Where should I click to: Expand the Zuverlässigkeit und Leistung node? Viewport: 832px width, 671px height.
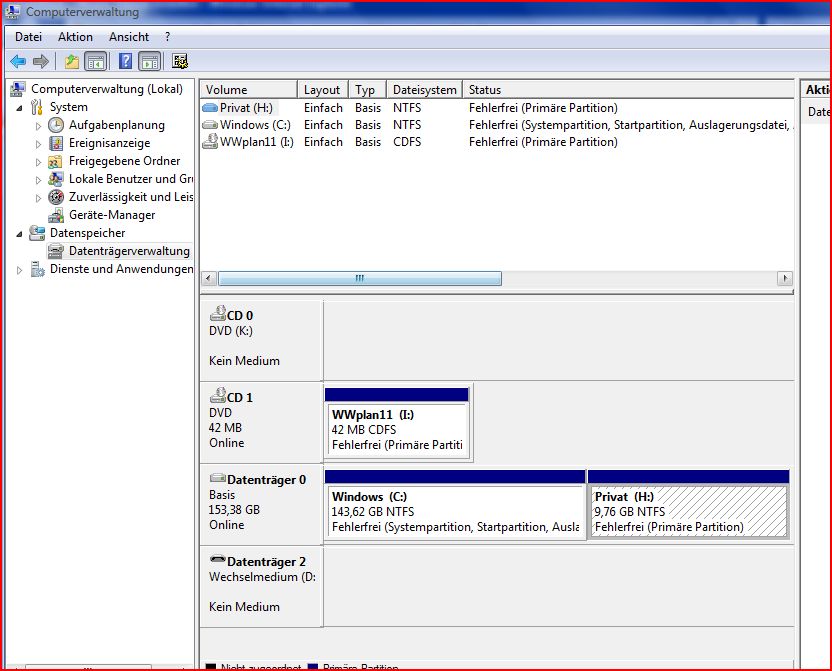click(x=38, y=198)
